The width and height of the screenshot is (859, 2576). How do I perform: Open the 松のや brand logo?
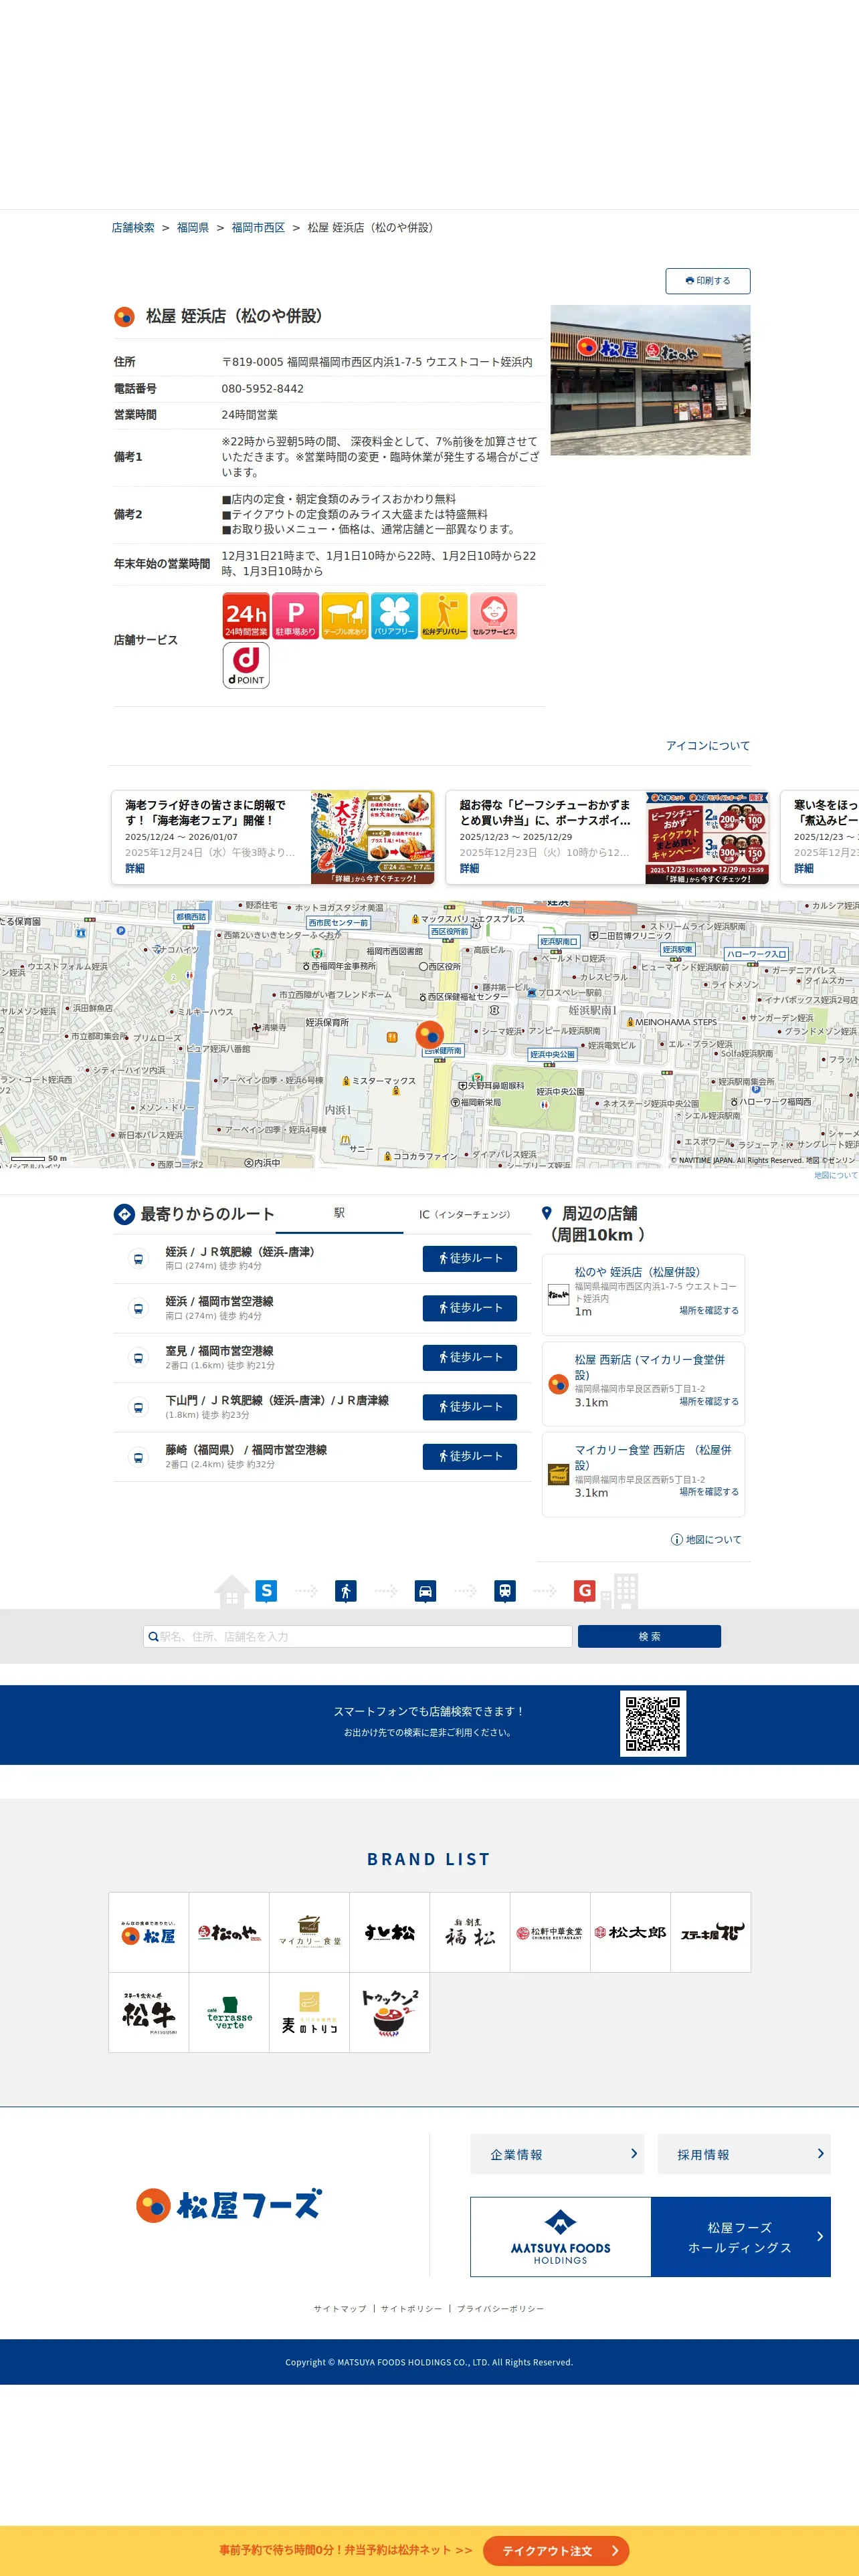(x=229, y=1932)
